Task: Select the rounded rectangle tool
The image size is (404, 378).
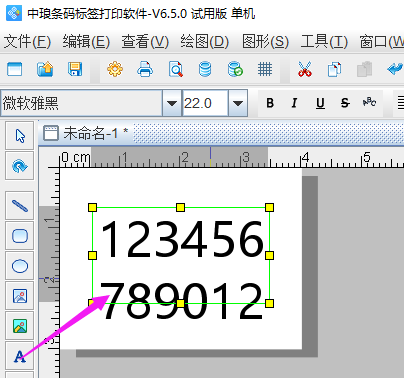Action: 20,236
